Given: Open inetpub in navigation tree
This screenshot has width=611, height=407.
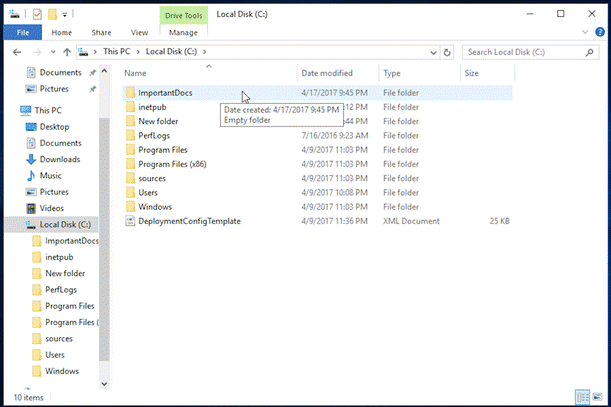Looking at the screenshot, I should point(59,257).
